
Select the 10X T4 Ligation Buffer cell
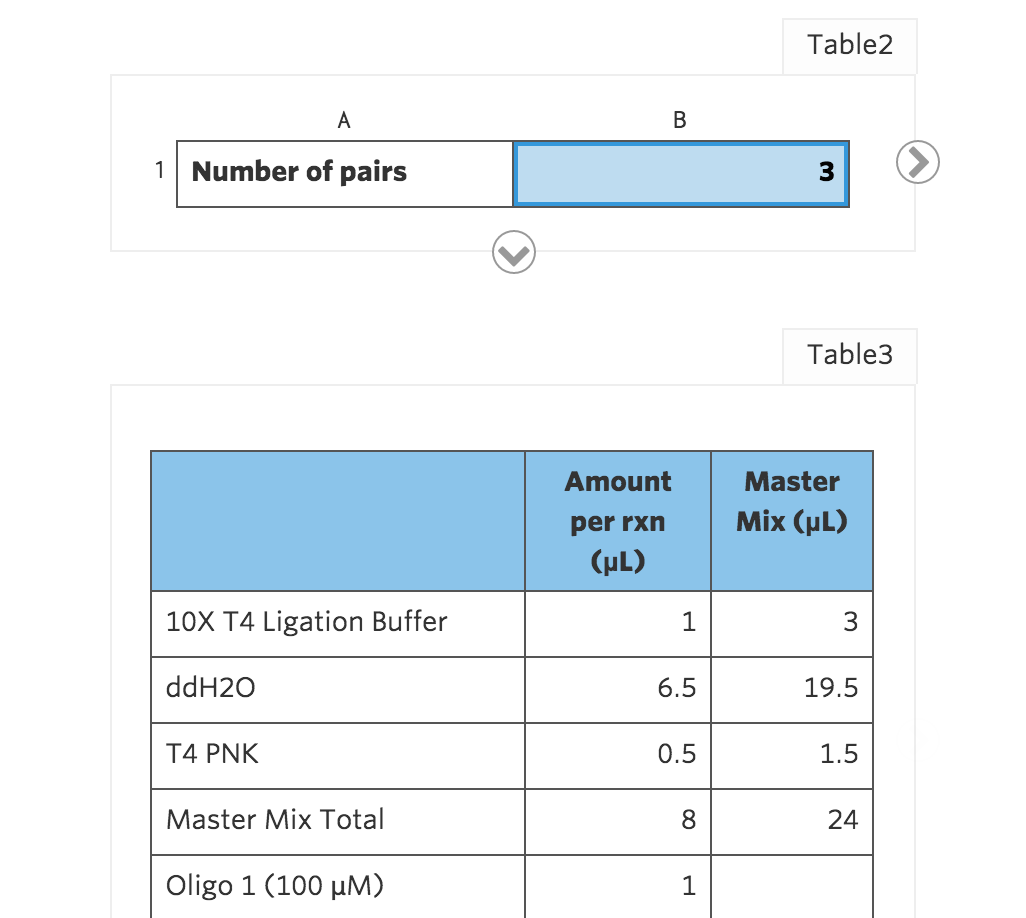tap(338, 624)
